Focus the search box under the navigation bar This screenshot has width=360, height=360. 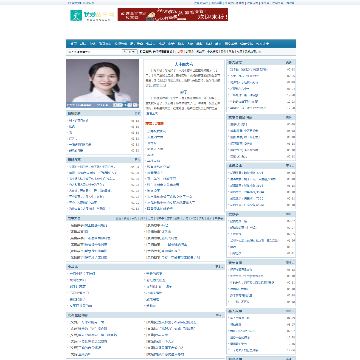coord(94,52)
